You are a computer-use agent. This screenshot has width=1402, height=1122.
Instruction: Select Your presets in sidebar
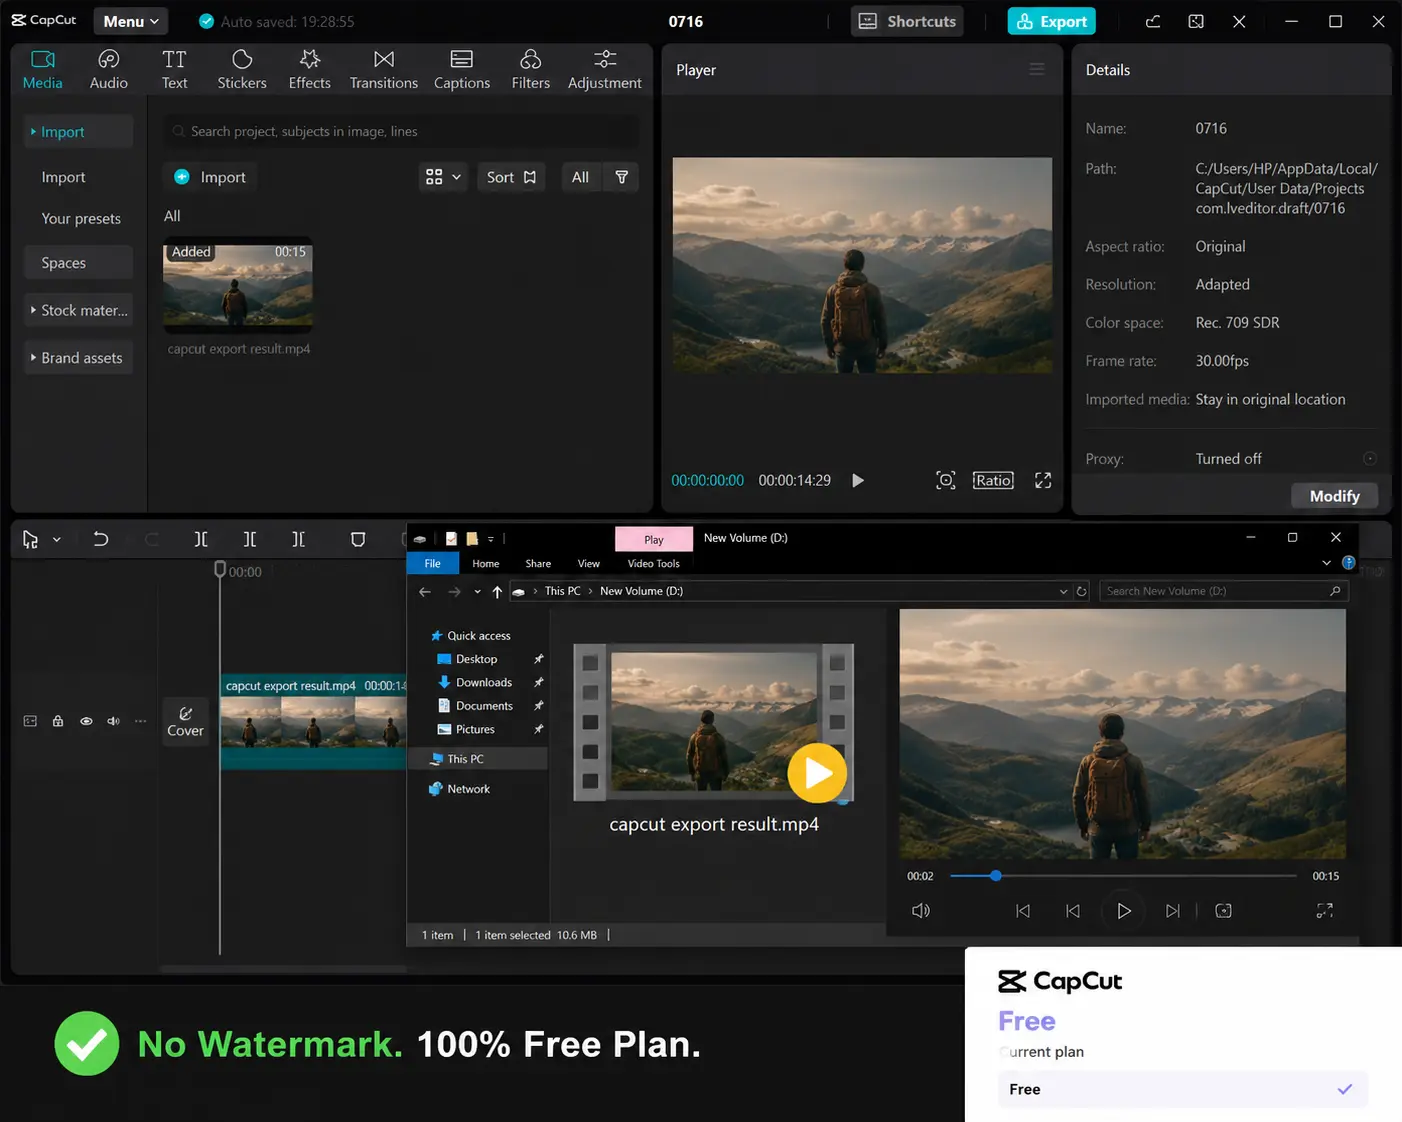81,218
